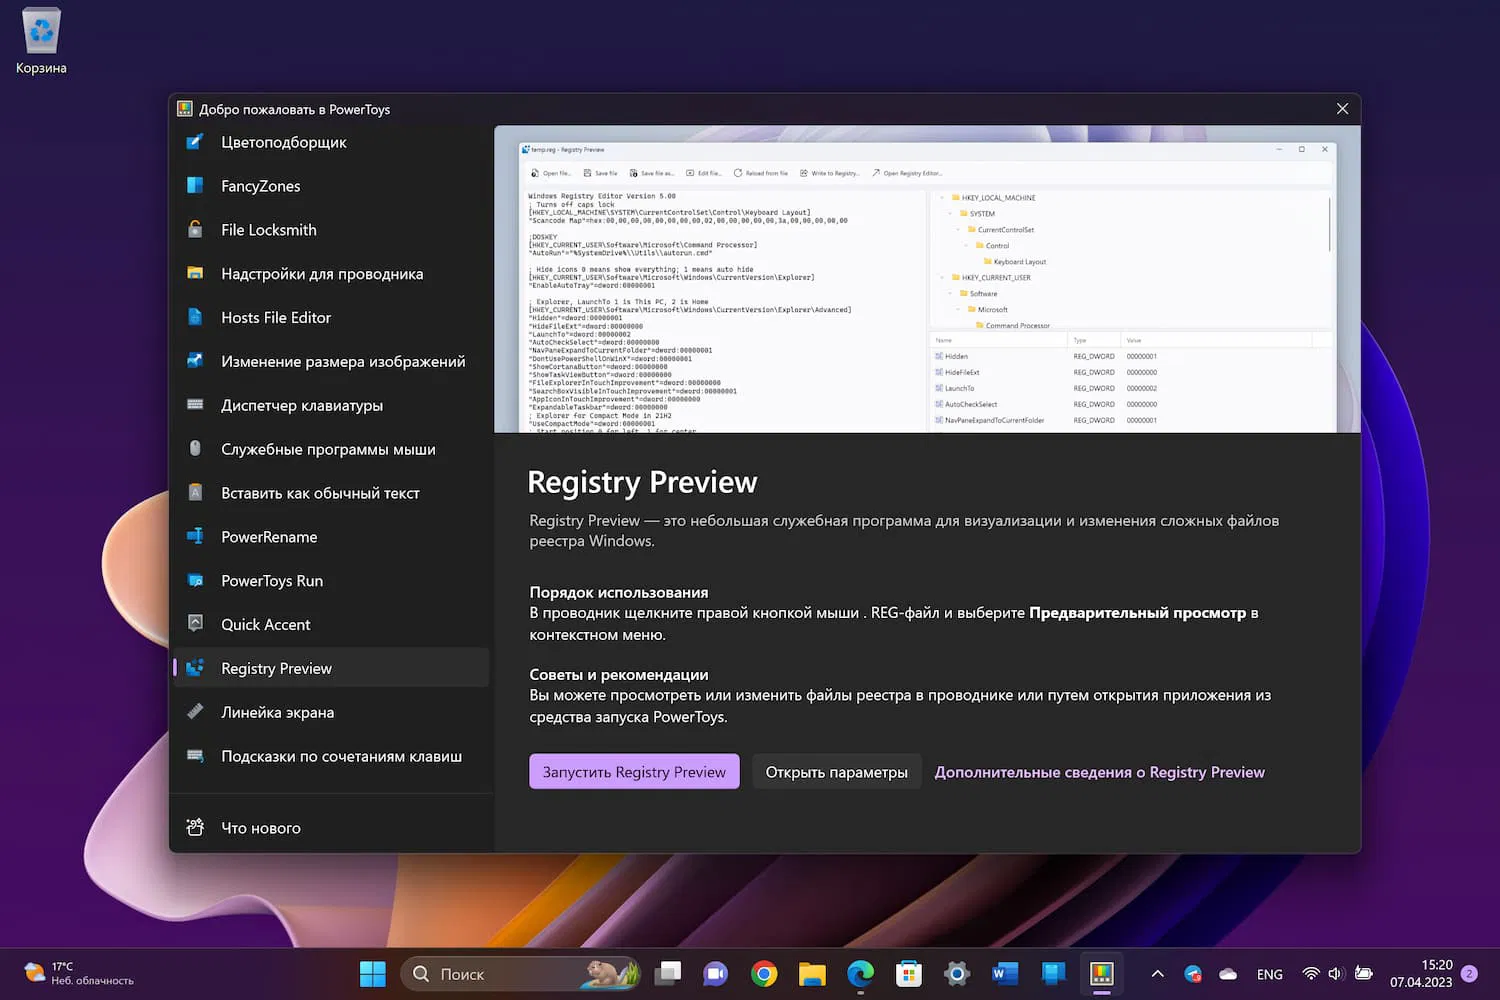Screen dimensions: 1500x1000
Task: Select the Изменение размера изображений icon
Action: [x=195, y=361]
